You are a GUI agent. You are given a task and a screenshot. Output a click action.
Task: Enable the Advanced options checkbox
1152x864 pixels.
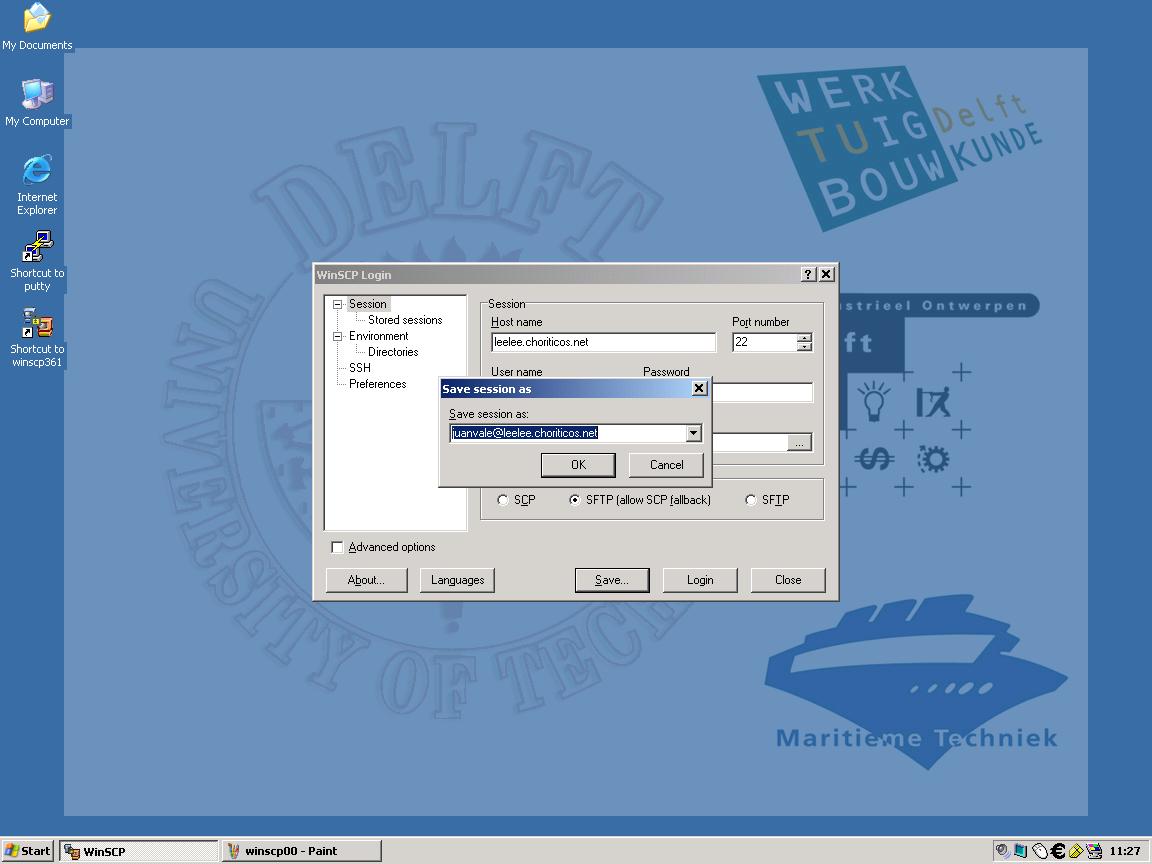tap(337, 547)
